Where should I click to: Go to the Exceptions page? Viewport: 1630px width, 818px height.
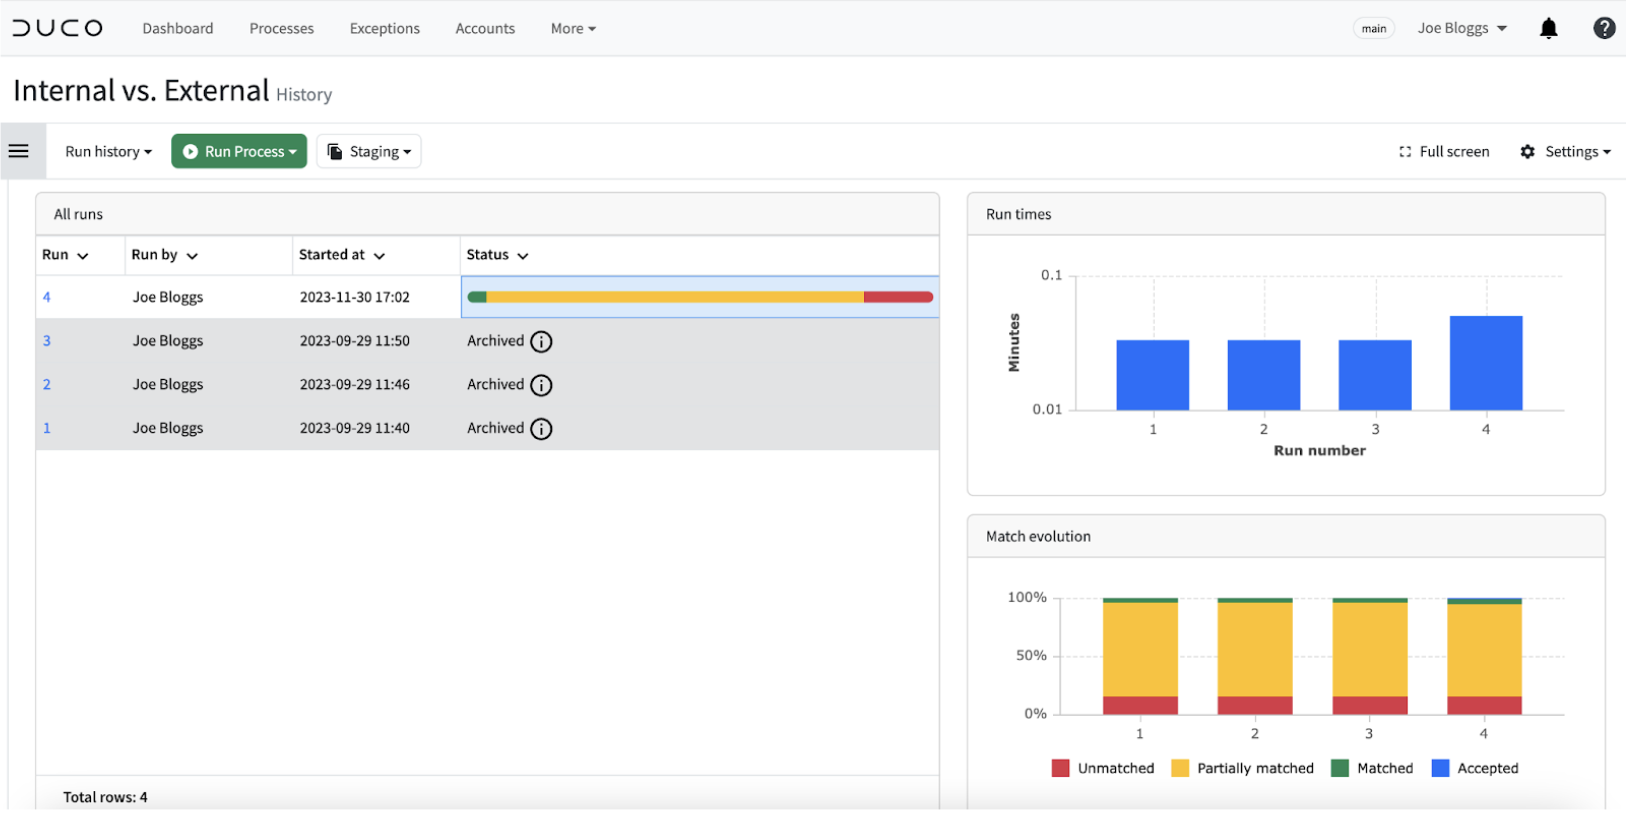[x=385, y=29]
